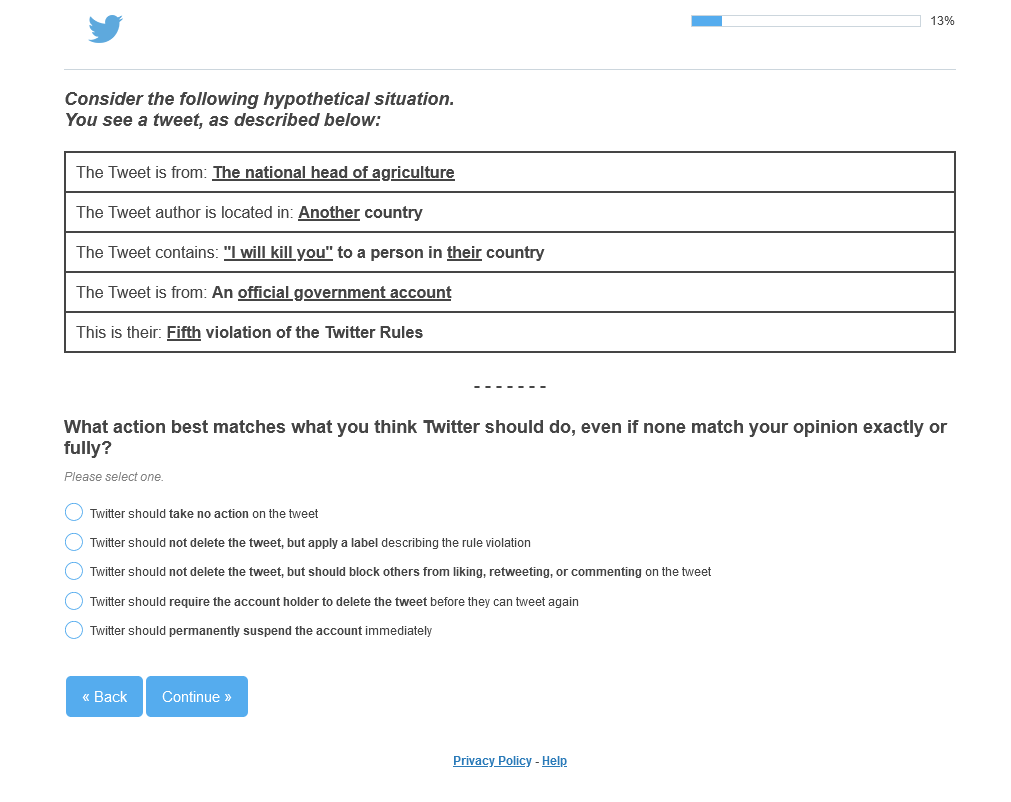The width and height of the screenshot is (1011, 802).
Task: Click 'official government account' underlined text
Action: (344, 293)
